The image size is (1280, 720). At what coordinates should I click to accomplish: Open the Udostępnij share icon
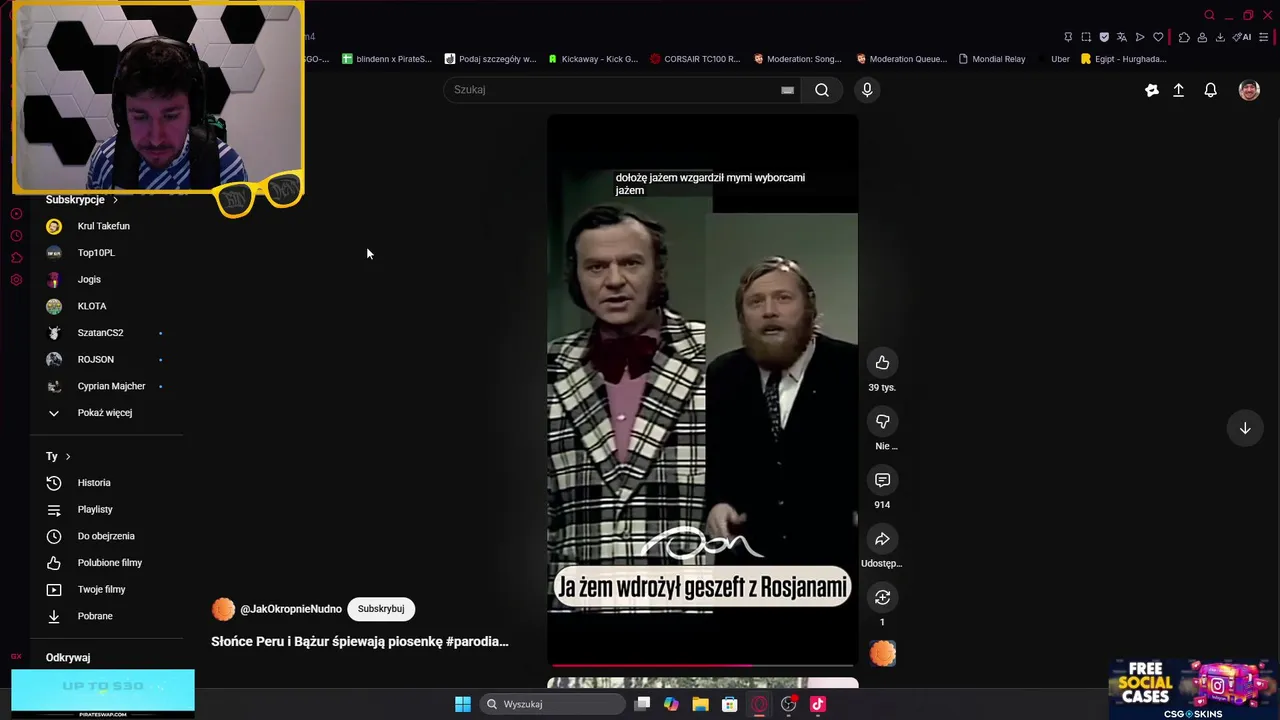(882, 540)
